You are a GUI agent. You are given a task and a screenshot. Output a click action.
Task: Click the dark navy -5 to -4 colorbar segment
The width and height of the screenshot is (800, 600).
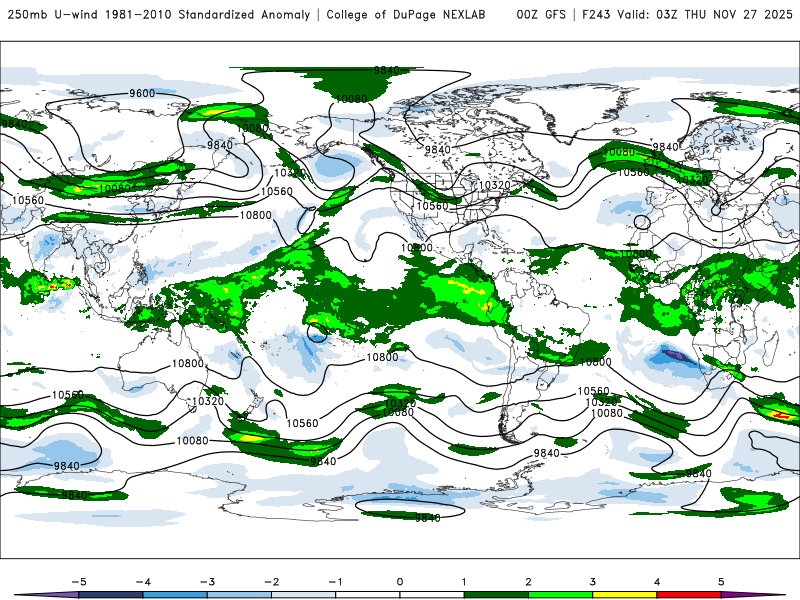tap(111, 595)
